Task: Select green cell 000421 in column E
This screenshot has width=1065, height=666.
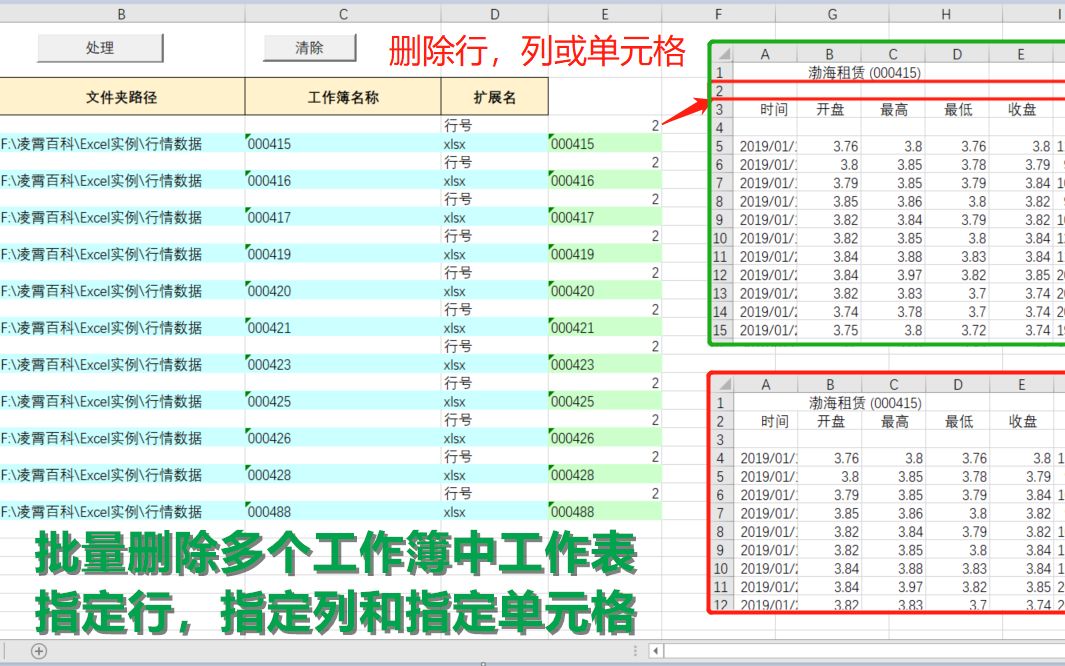Action: [x=604, y=327]
